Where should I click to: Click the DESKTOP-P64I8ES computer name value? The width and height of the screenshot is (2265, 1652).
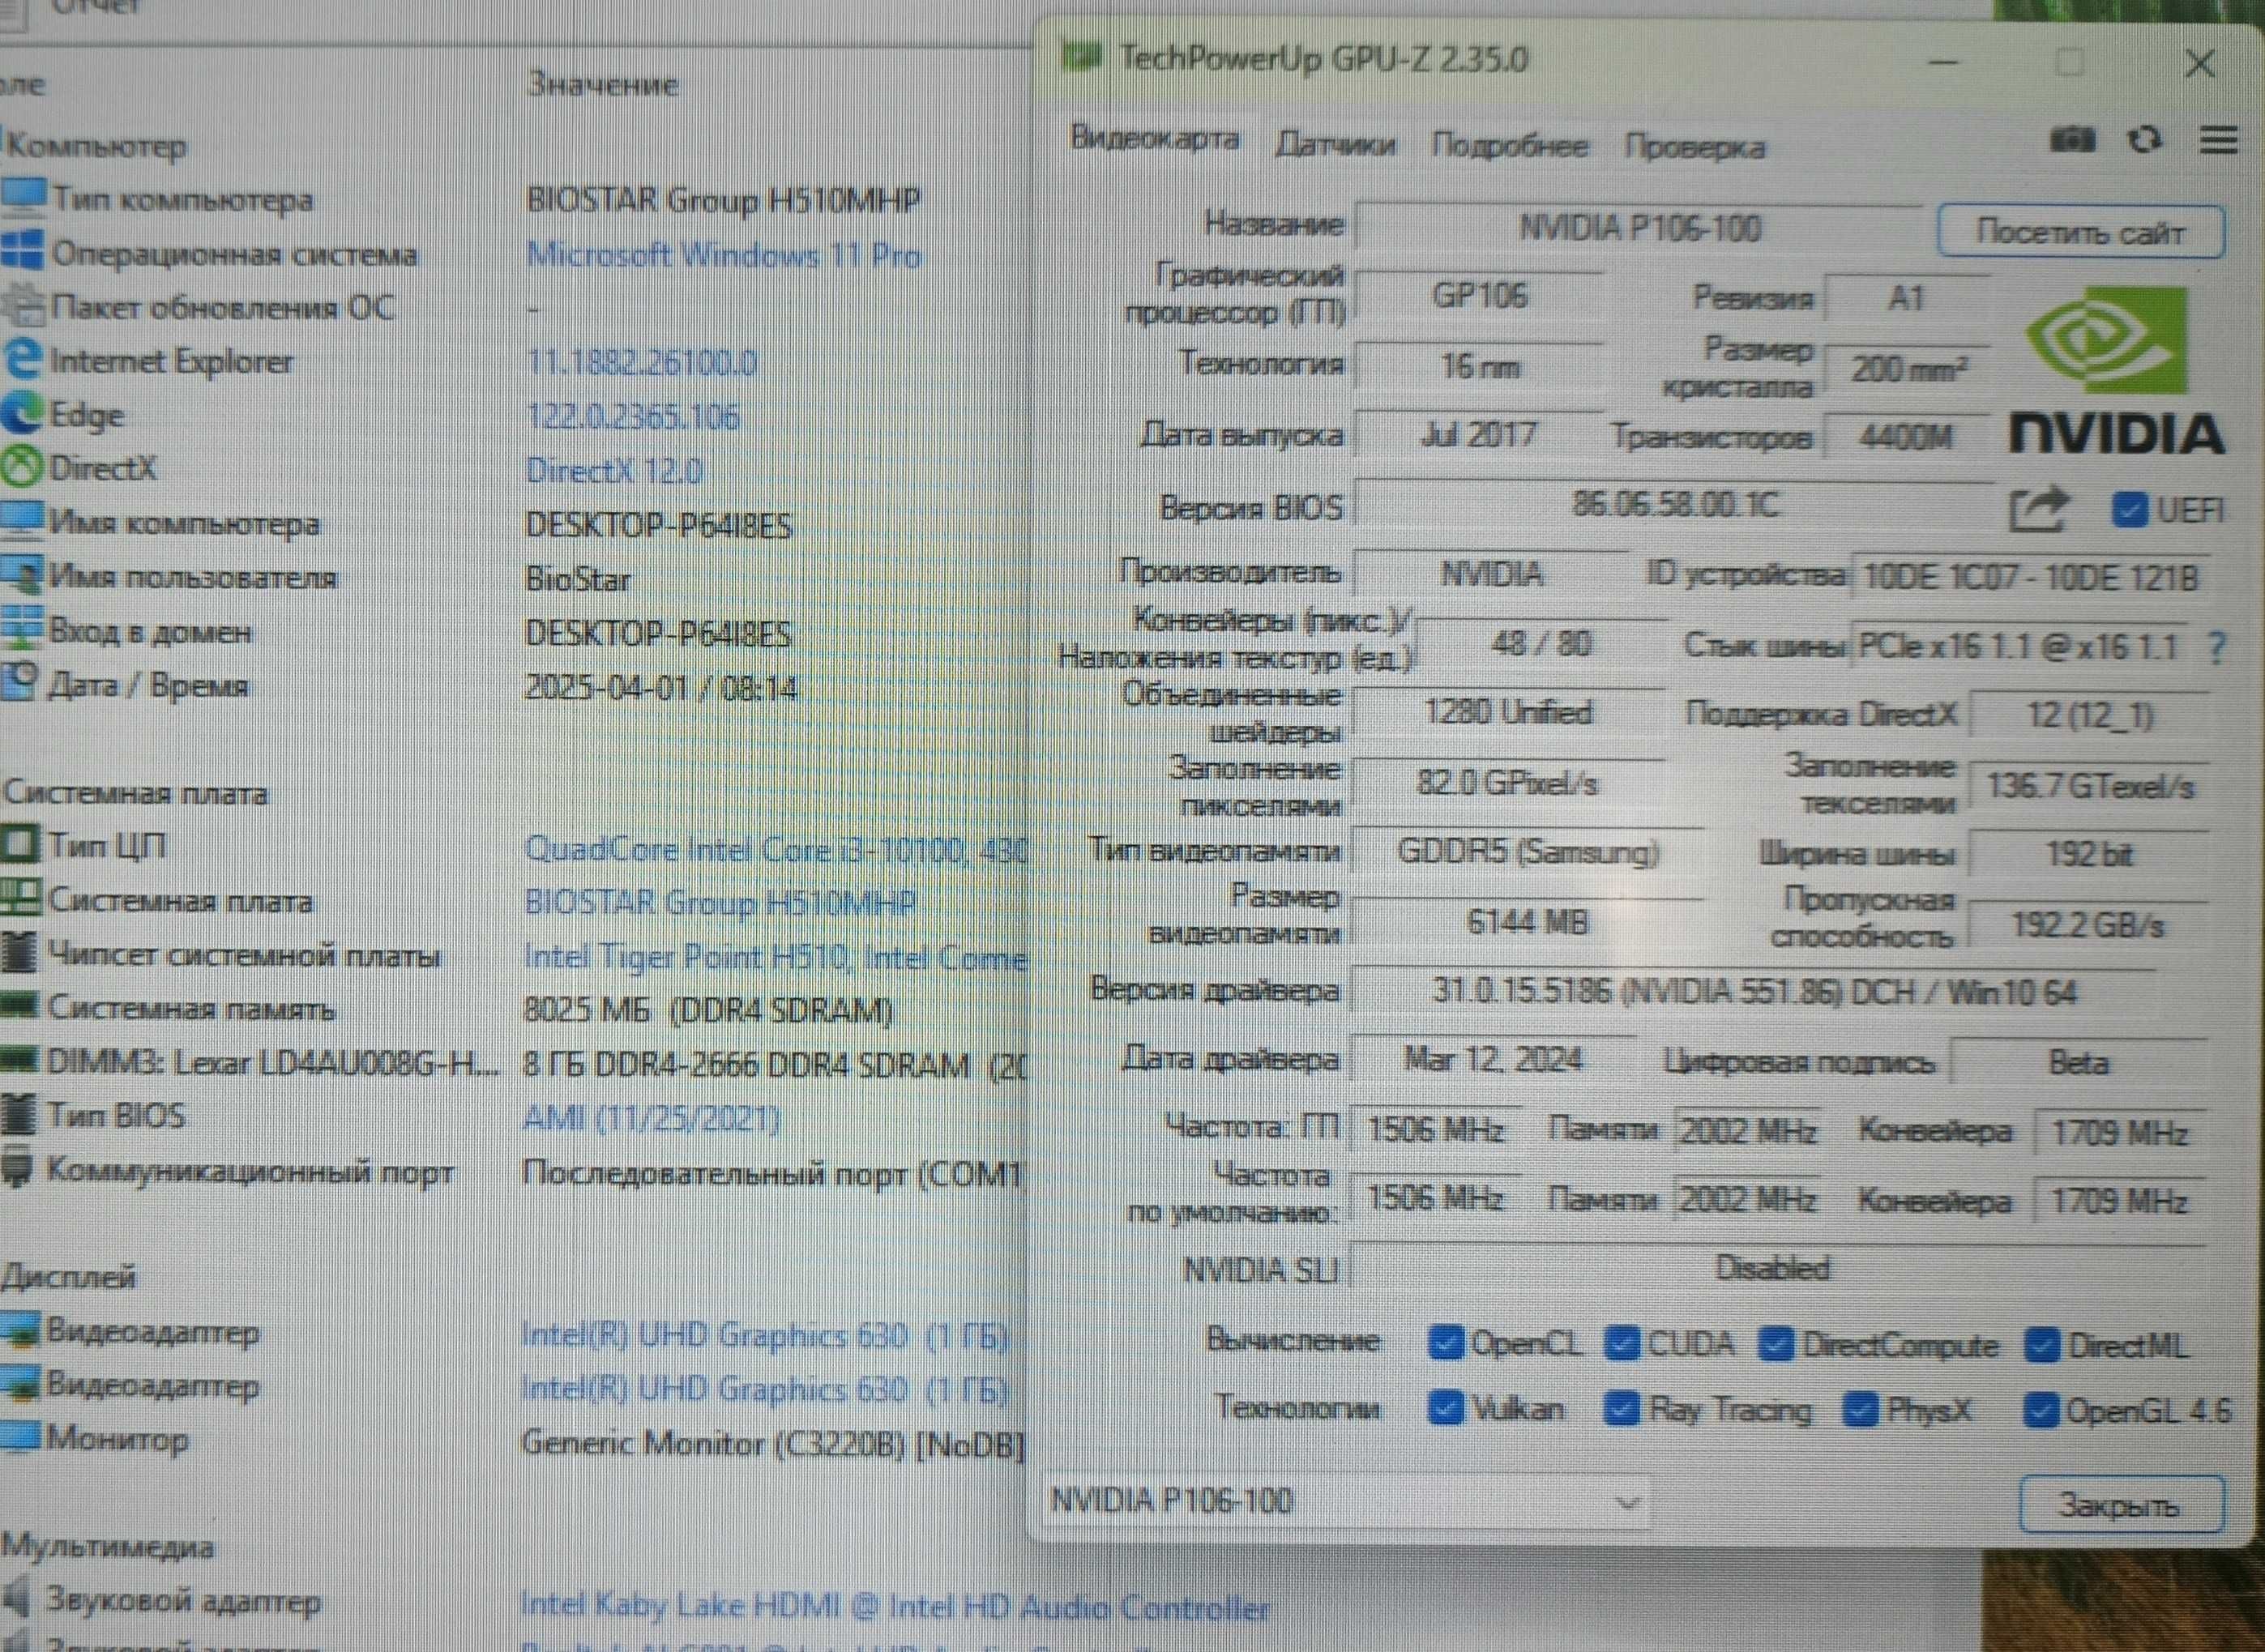tap(659, 525)
